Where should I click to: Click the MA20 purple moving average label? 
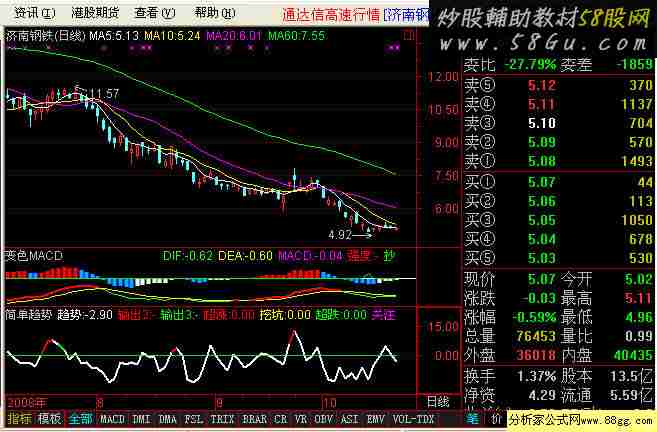tap(233, 36)
